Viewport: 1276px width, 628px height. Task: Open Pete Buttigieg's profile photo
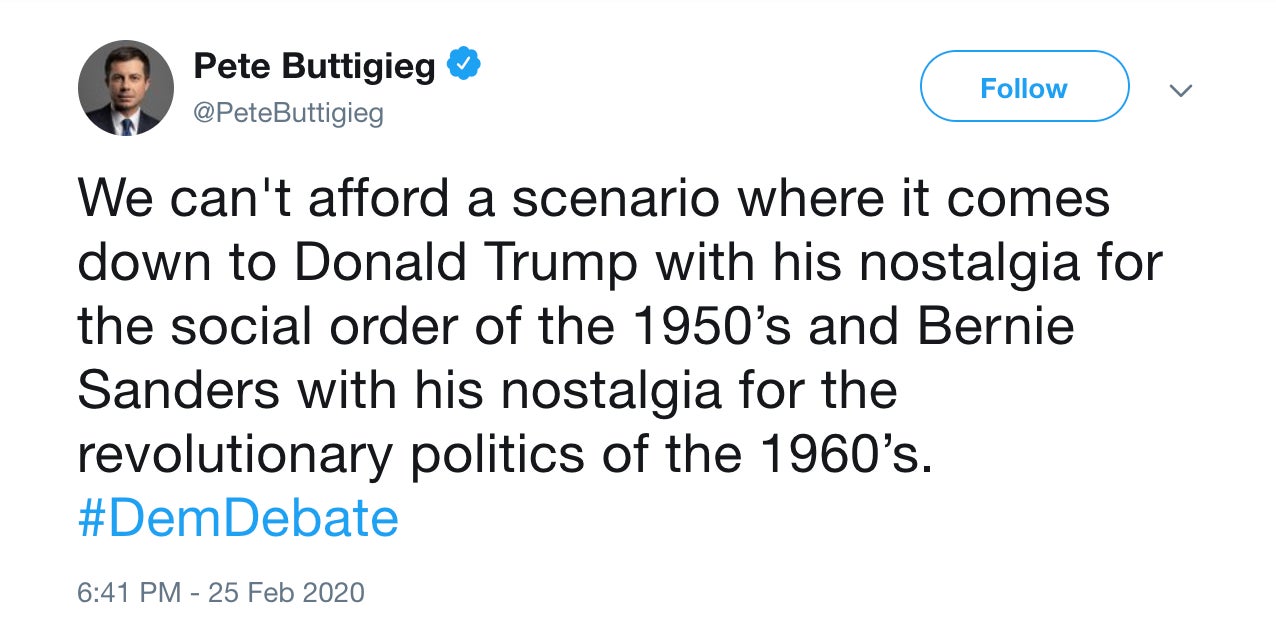pos(125,88)
